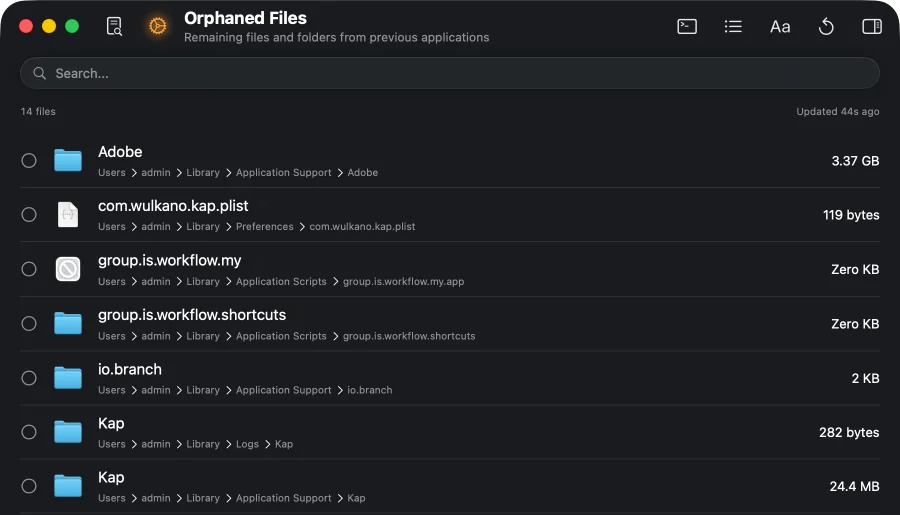Click Application Support in io.branch path
Image resolution: width=900 pixels, height=515 pixels.
[x=284, y=390]
